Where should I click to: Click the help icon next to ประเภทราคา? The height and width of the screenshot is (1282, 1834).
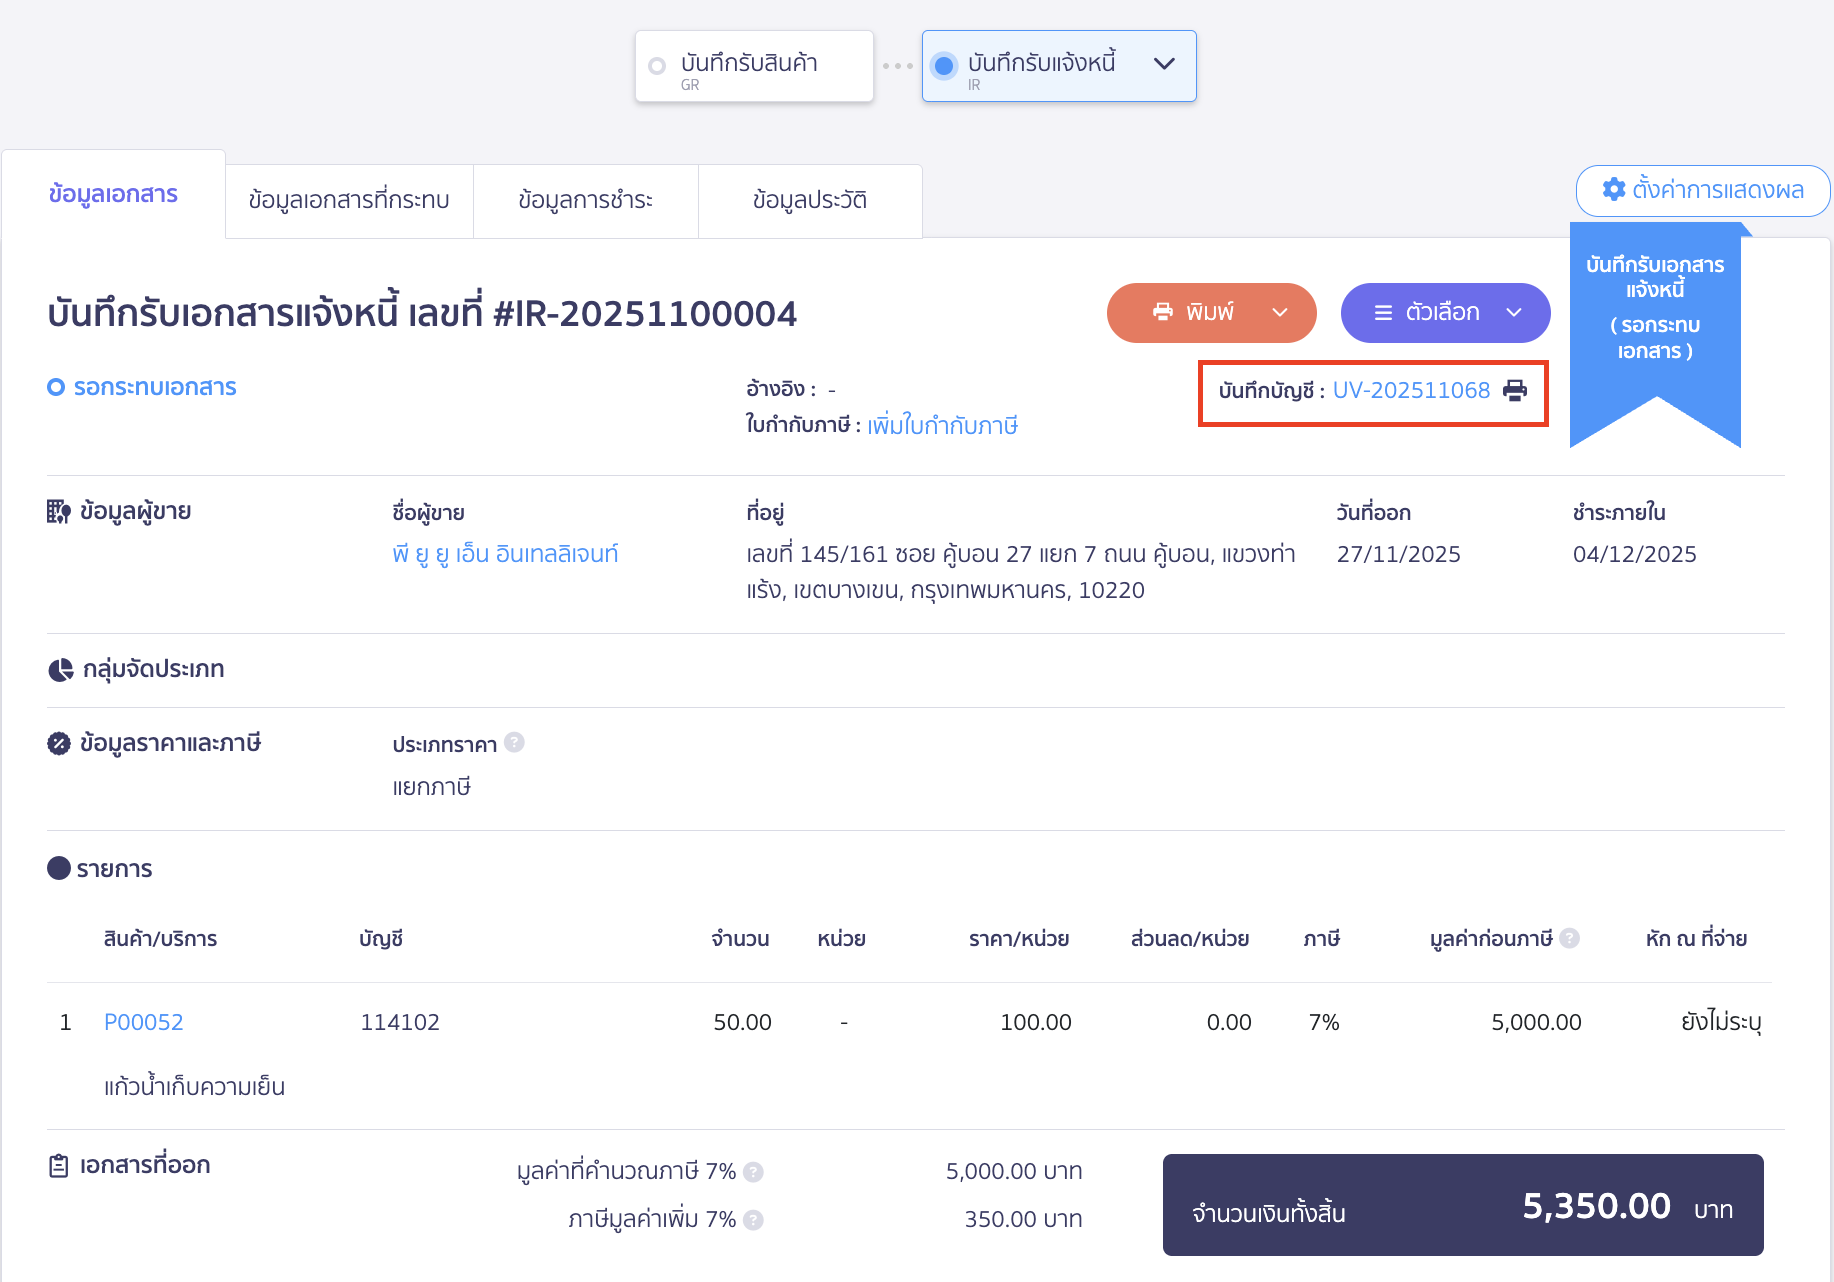pyautogui.click(x=514, y=743)
